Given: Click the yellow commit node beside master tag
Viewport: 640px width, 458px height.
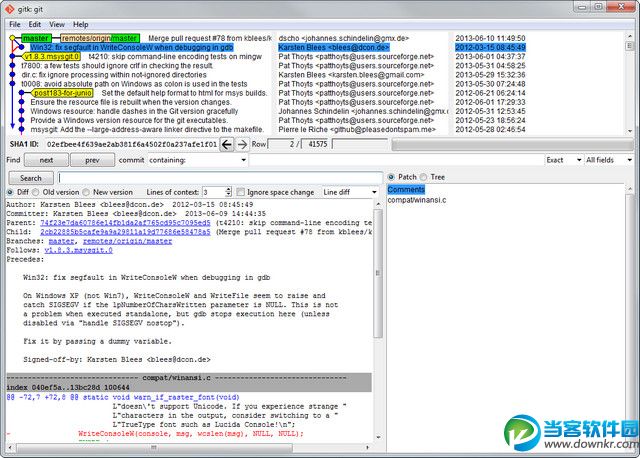Looking at the screenshot, I should [x=13, y=38].
